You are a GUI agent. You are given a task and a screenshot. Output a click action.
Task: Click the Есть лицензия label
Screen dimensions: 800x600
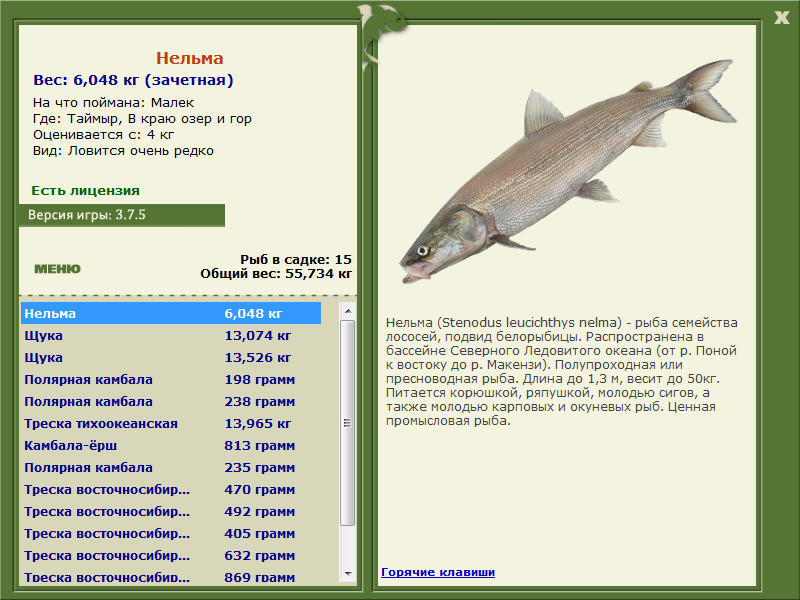click(85, 190)
